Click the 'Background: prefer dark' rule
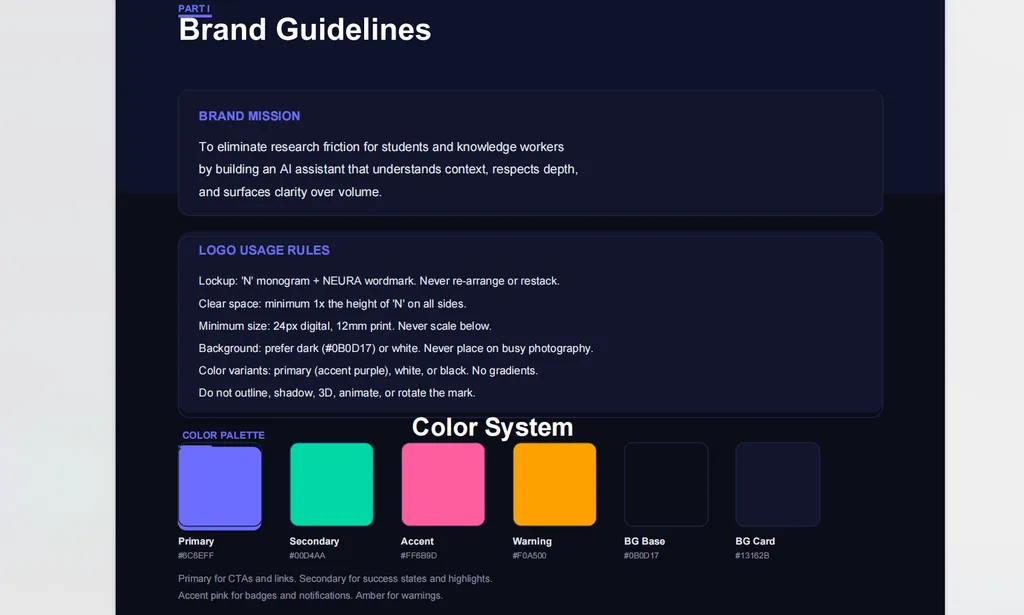 point(396,348)
